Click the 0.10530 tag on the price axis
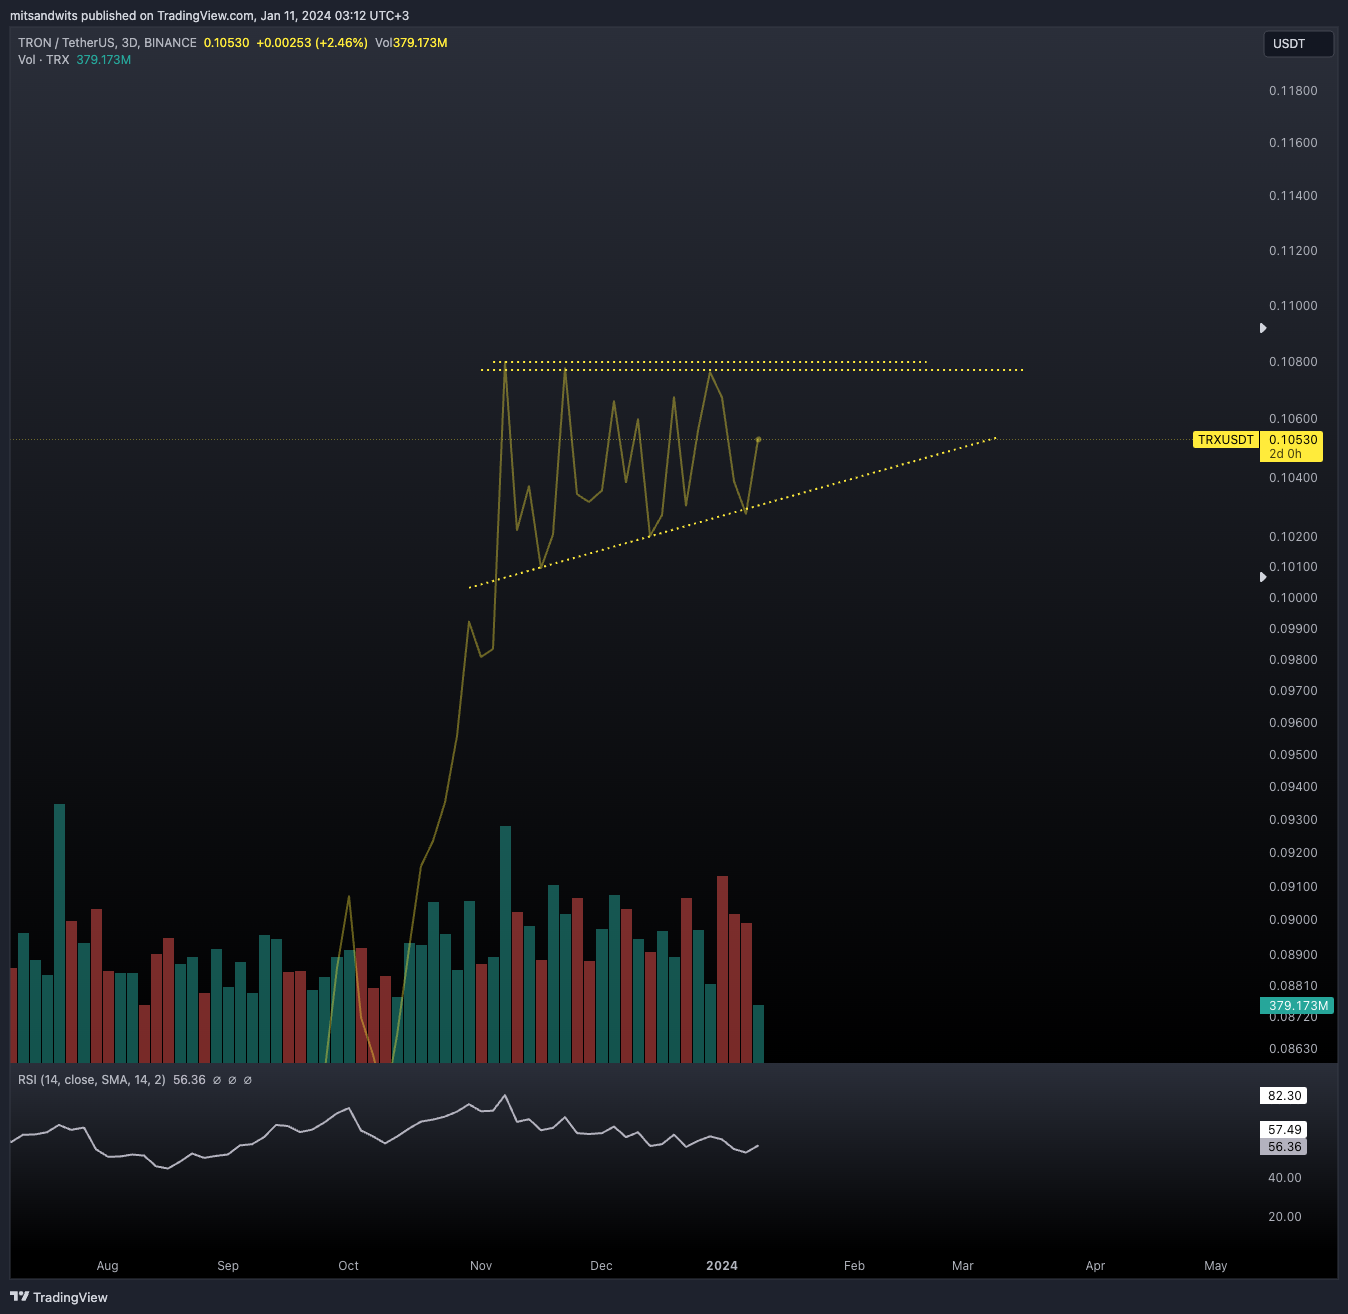The image size is (1348, 1314). (1292, 440)
